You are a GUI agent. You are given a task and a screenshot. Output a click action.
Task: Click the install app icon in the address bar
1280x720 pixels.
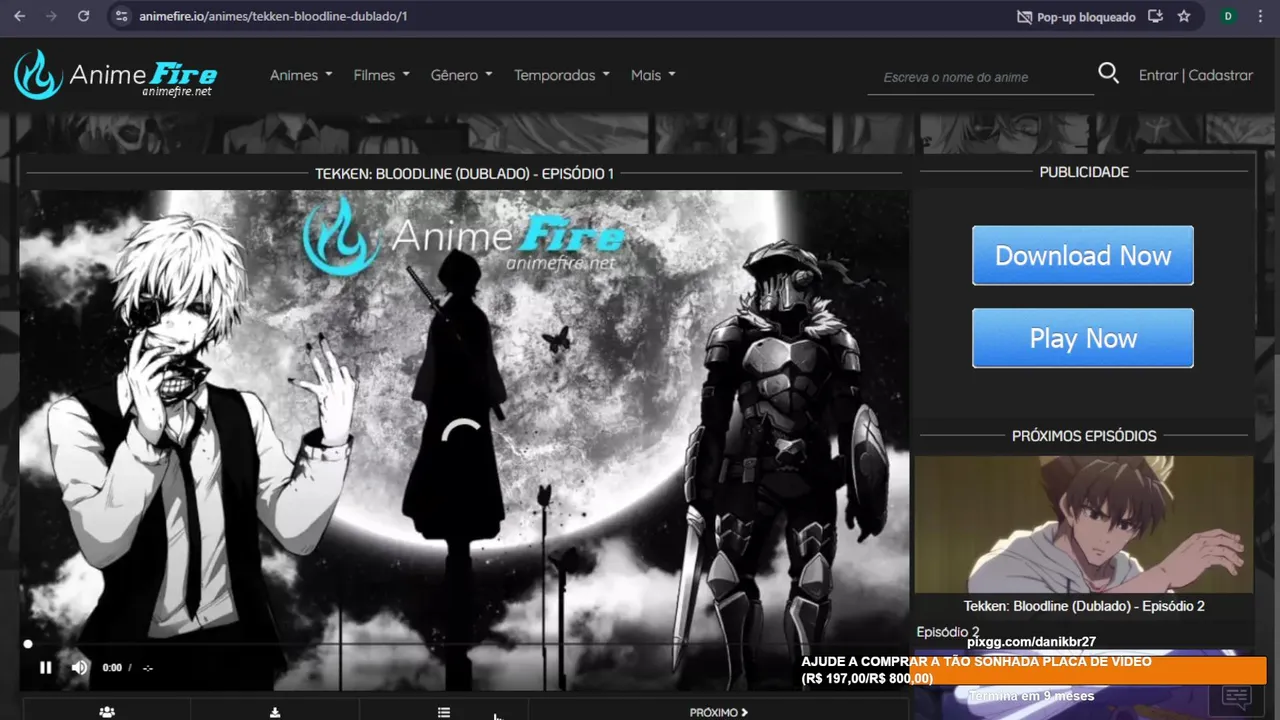point(1156,16)
